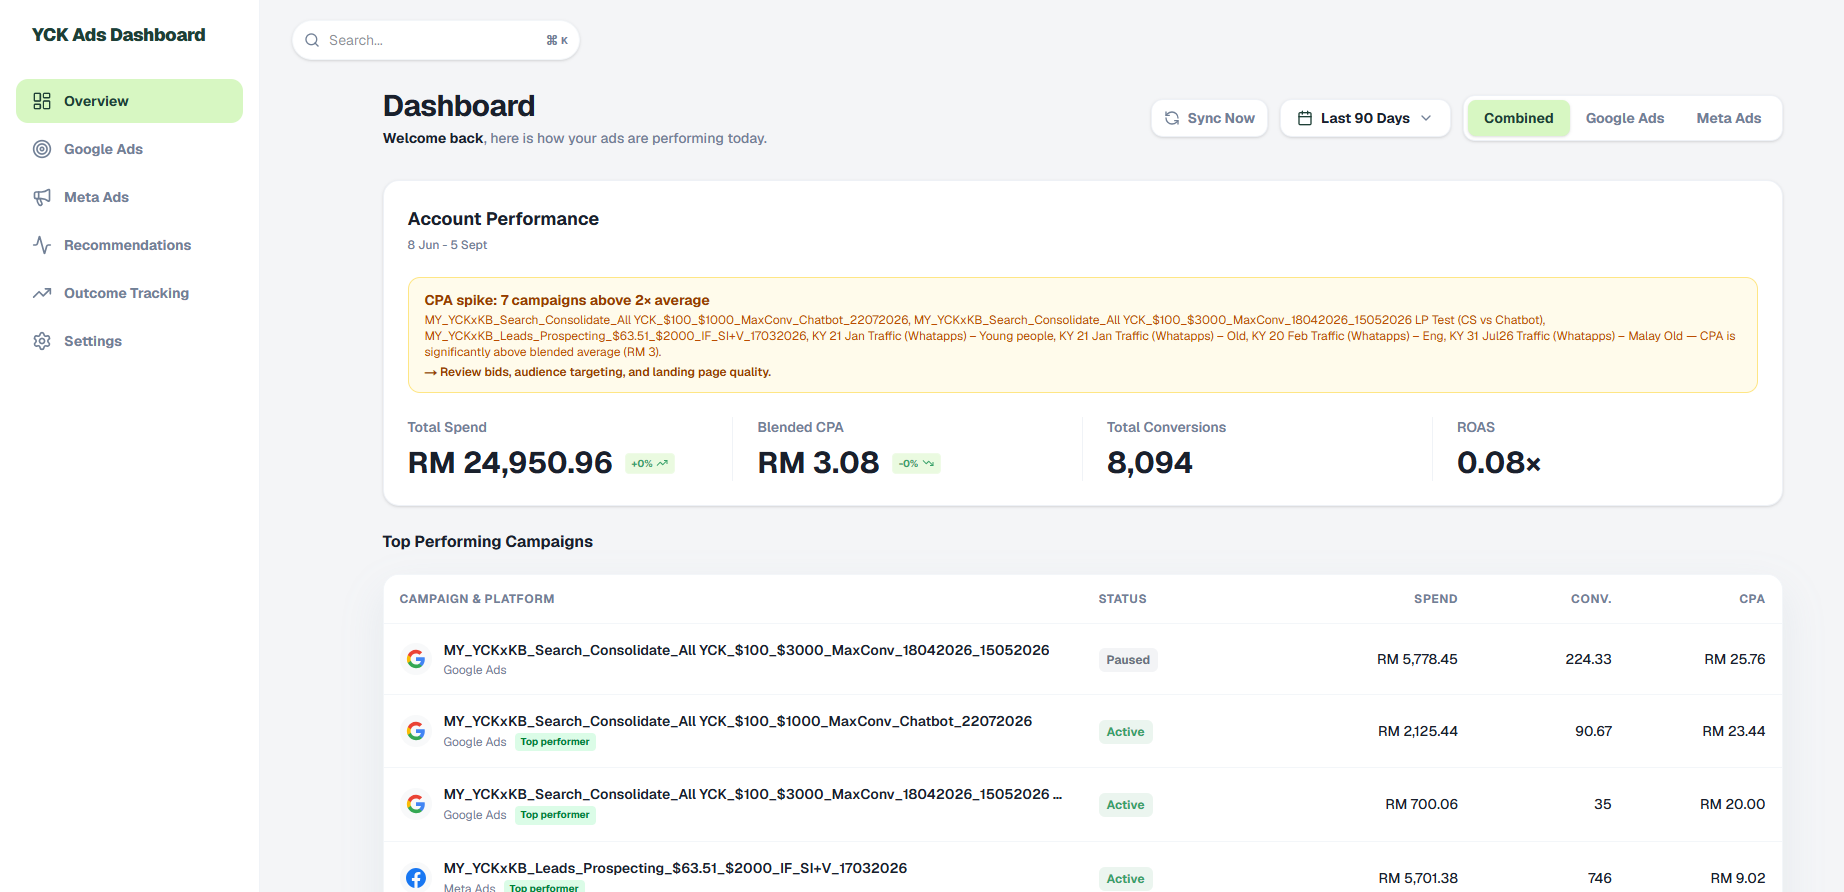Image resolution: width=1844 pixels, height=892 pixels.
Task: Click the Sync Now refresh icon
Action: tap(1172, 118)
